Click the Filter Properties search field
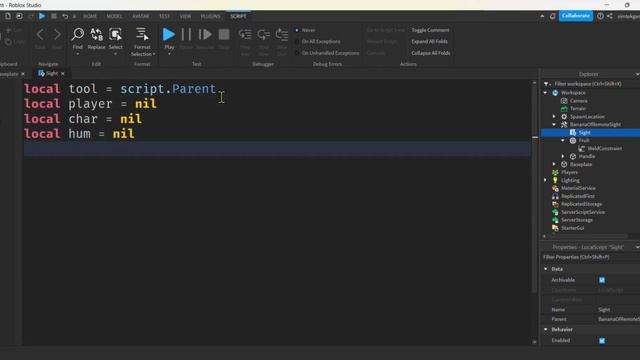The height and width of the screenshot is (360, 640). coord(591,257)
